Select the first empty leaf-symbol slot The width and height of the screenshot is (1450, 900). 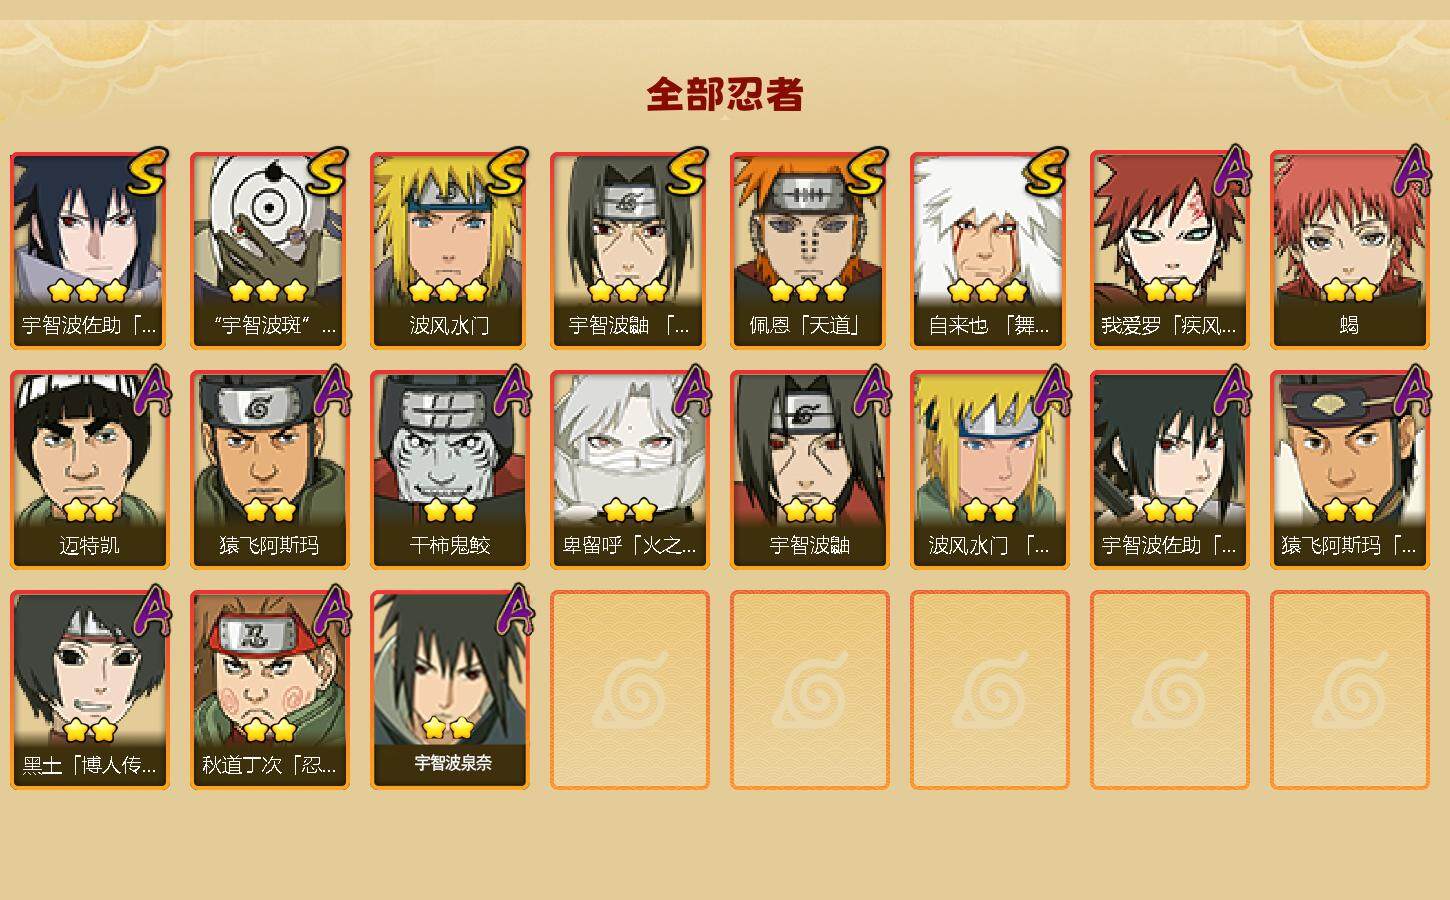629,690
